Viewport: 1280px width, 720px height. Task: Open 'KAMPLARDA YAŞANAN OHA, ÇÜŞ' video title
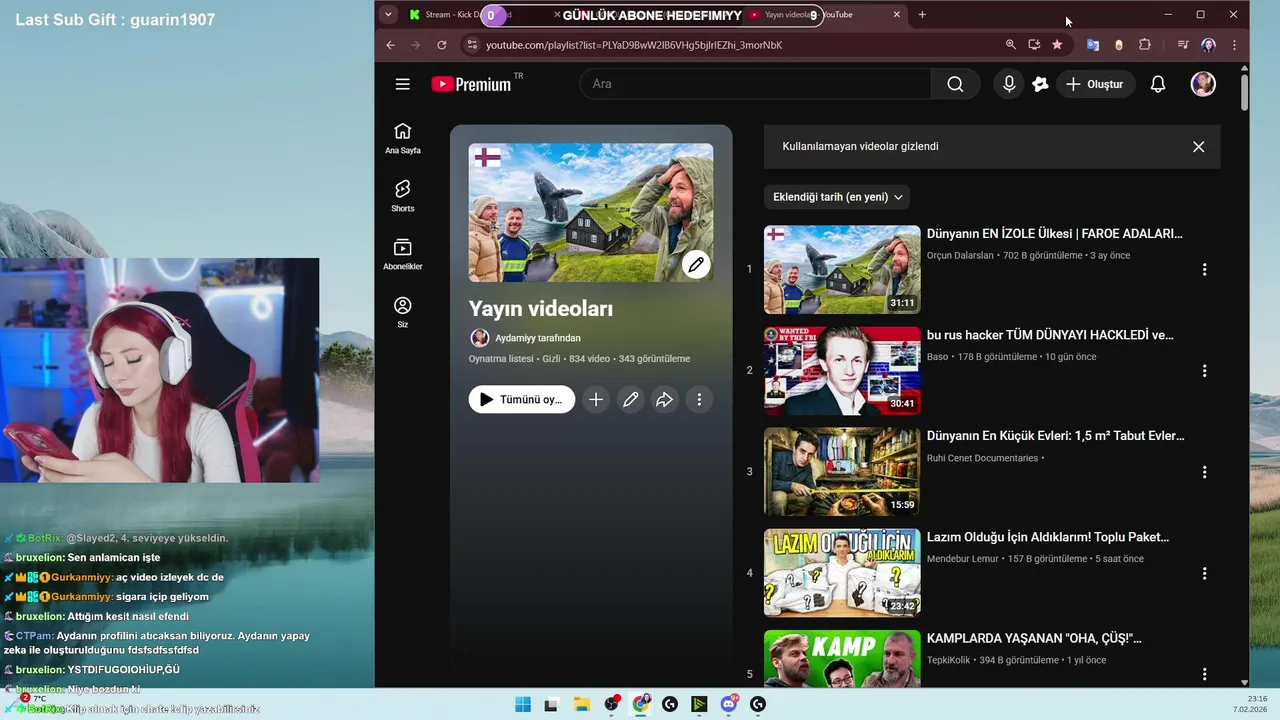[x=1034, y=638]
